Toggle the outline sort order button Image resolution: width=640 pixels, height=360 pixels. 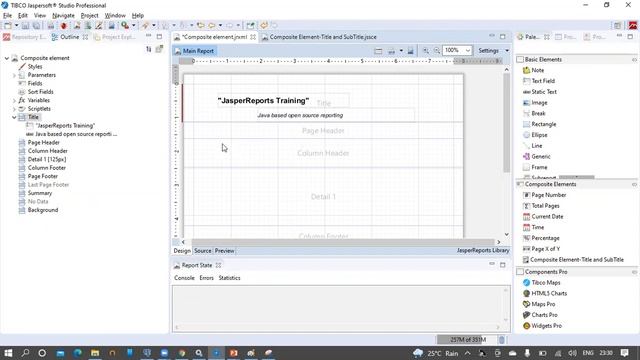point(149,49)
